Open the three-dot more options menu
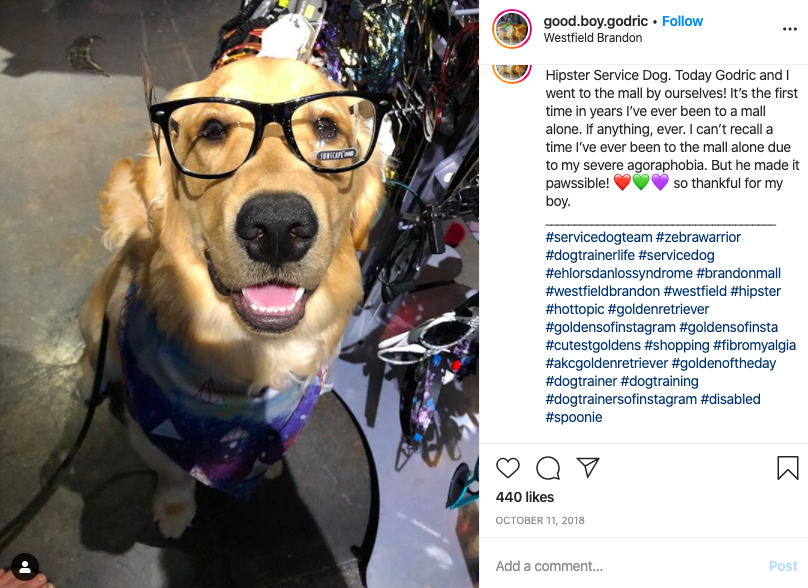The image size is (808, 588). (789, 29)
